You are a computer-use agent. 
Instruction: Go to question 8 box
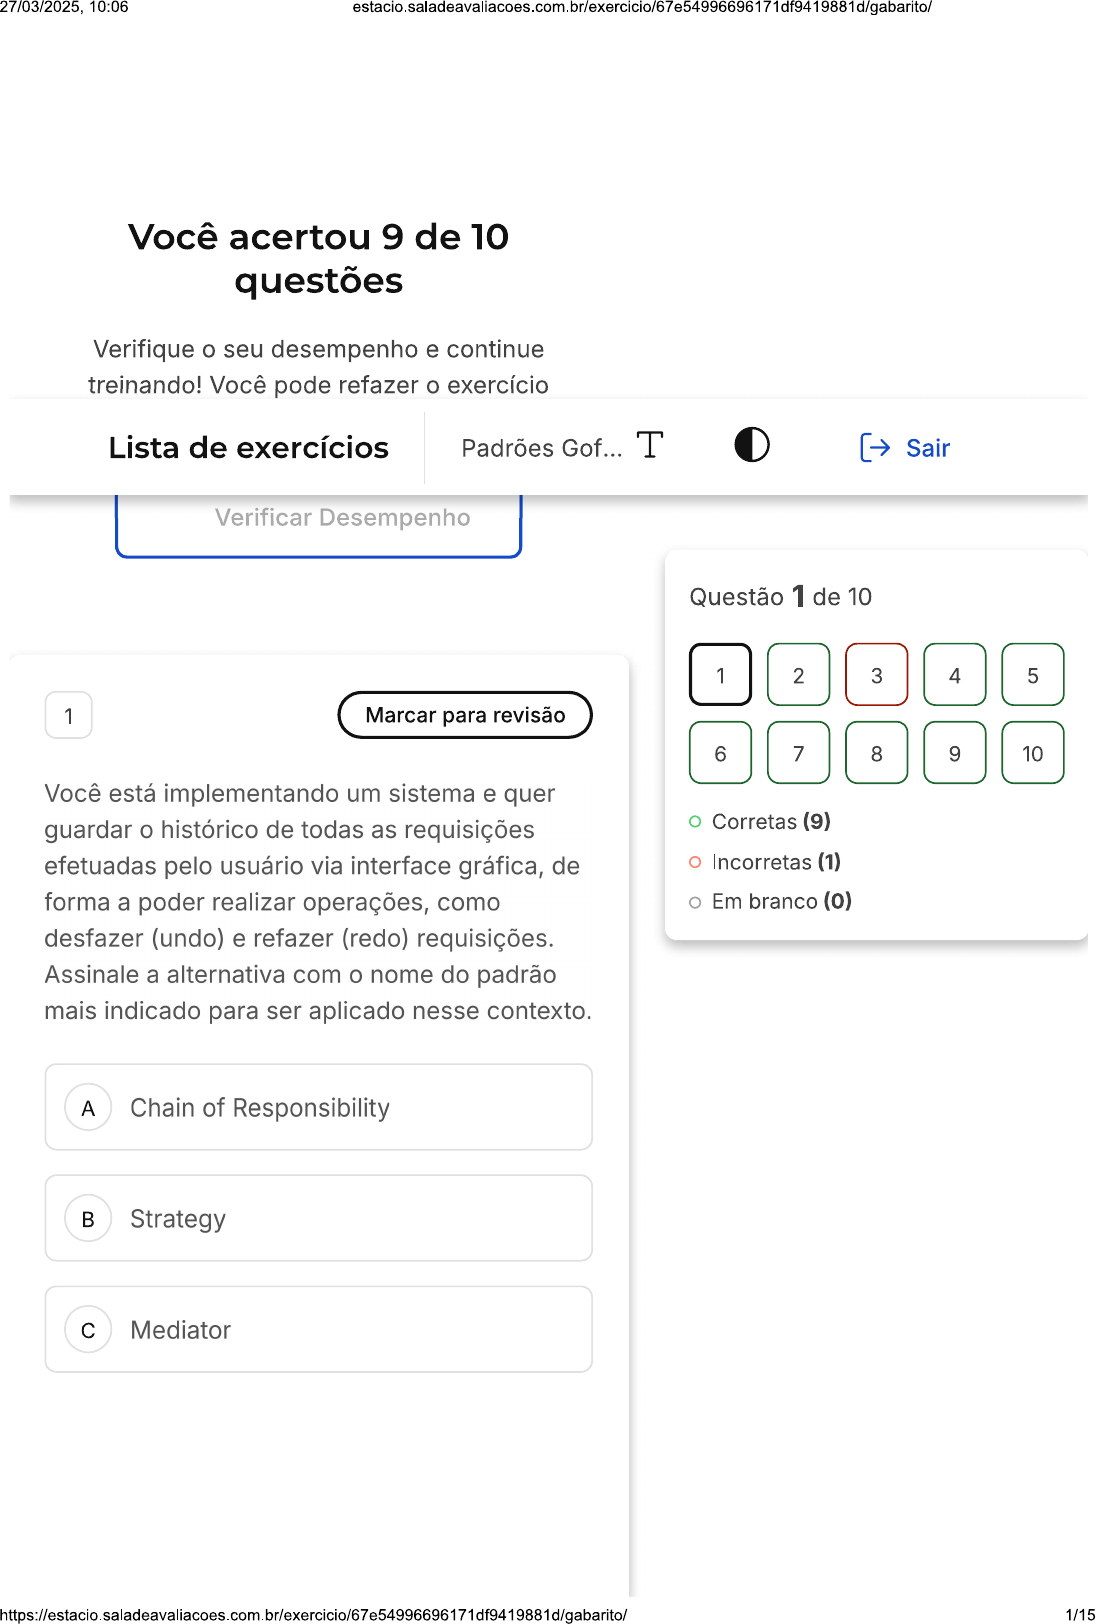pos(876,753)
